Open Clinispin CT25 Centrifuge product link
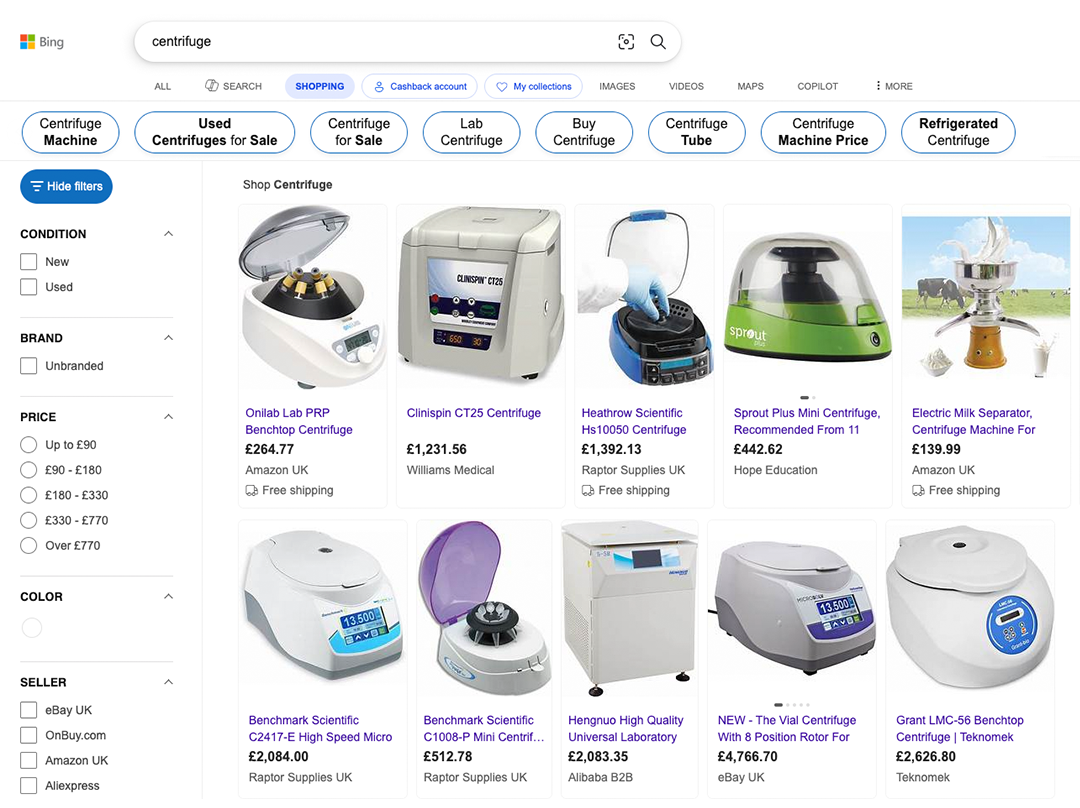The image size is (1080, 808). pos(473,413)
